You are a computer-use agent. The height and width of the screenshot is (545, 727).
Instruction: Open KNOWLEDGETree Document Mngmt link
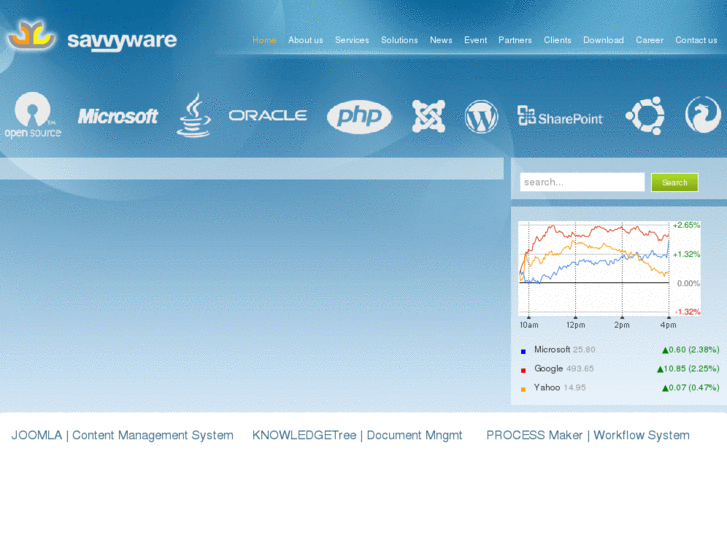357,436
